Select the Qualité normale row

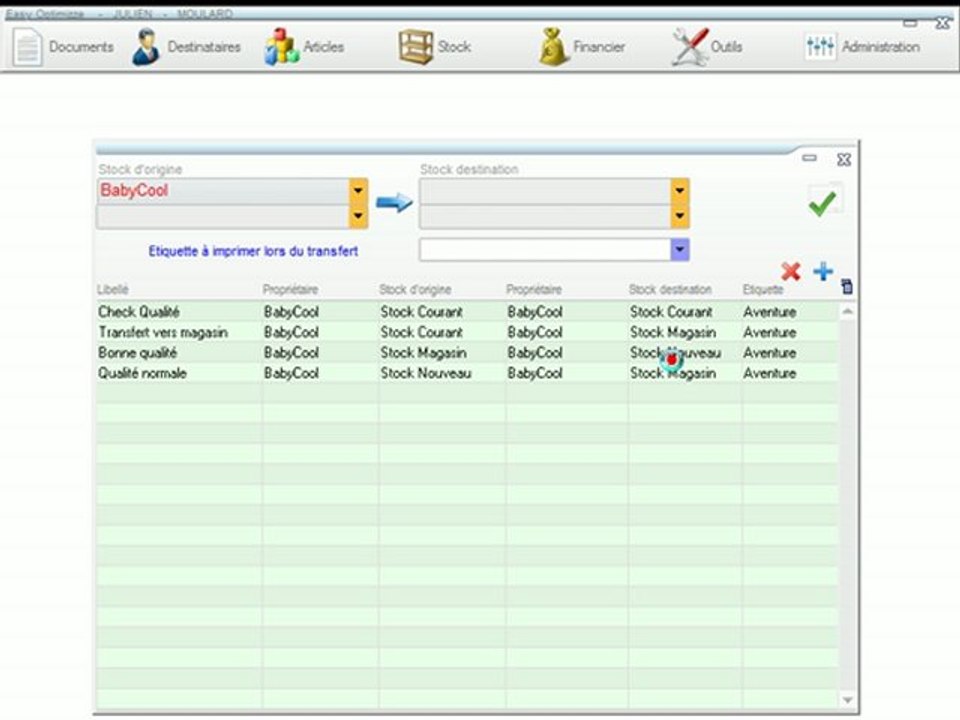click(x=467, y=373)
